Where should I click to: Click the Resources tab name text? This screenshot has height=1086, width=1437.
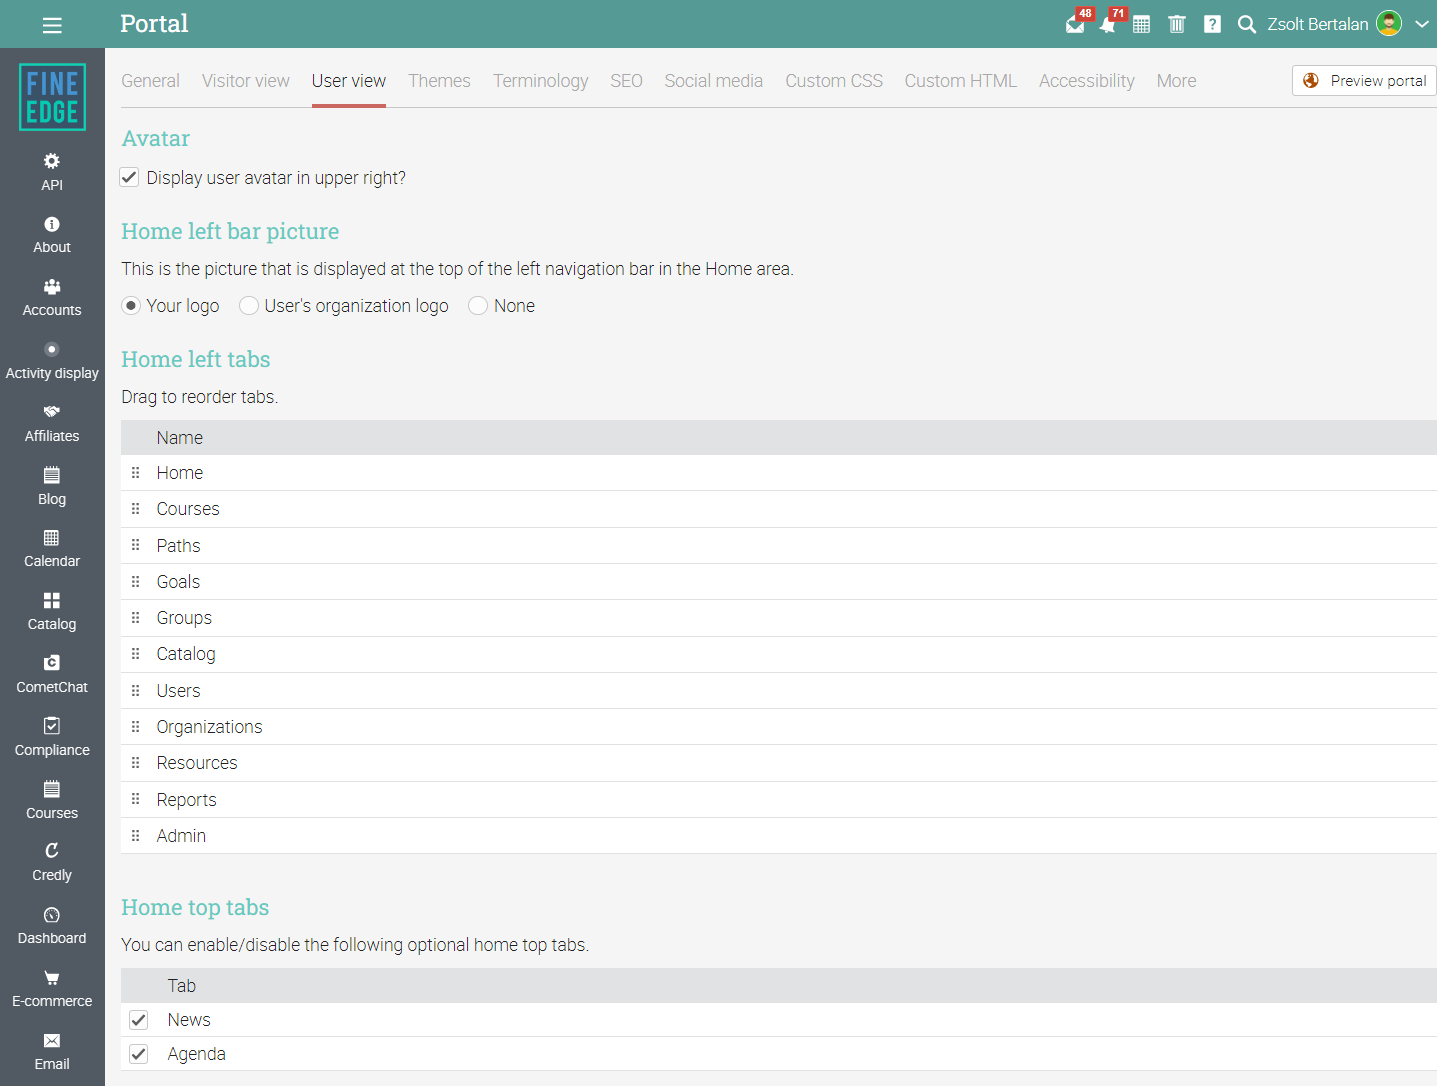tap(197, 763)
